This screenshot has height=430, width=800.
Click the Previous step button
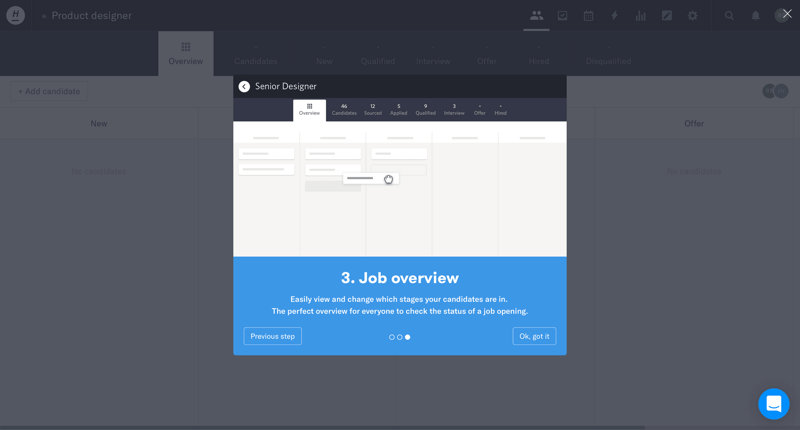click(x=272, y=336)
